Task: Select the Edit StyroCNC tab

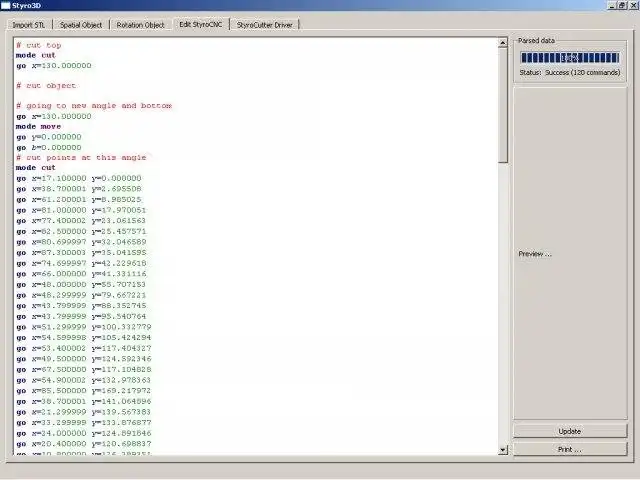Action: click(x=201, y=24)
